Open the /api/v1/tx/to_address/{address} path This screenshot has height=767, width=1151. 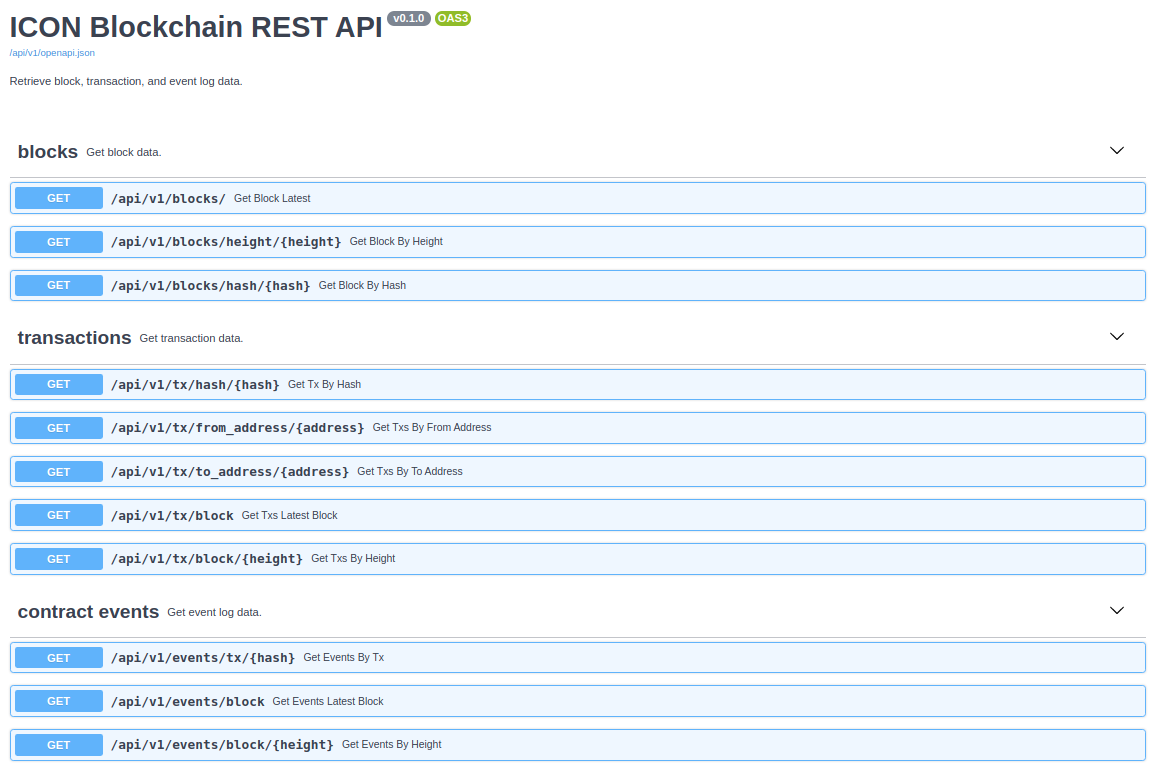(230, 472)
